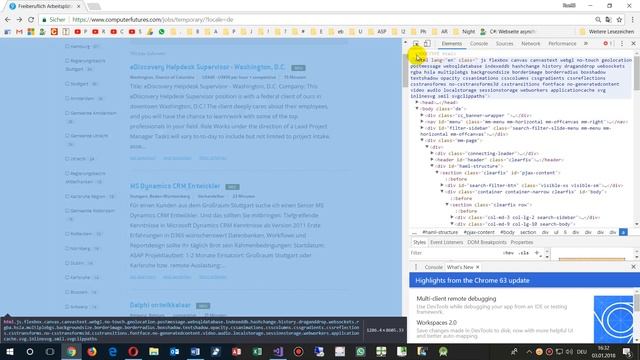The width and height of the screenshot is (640, 360).
Task: Show more DevTools tabs with the chevron
Action: (x=586, y=43)
